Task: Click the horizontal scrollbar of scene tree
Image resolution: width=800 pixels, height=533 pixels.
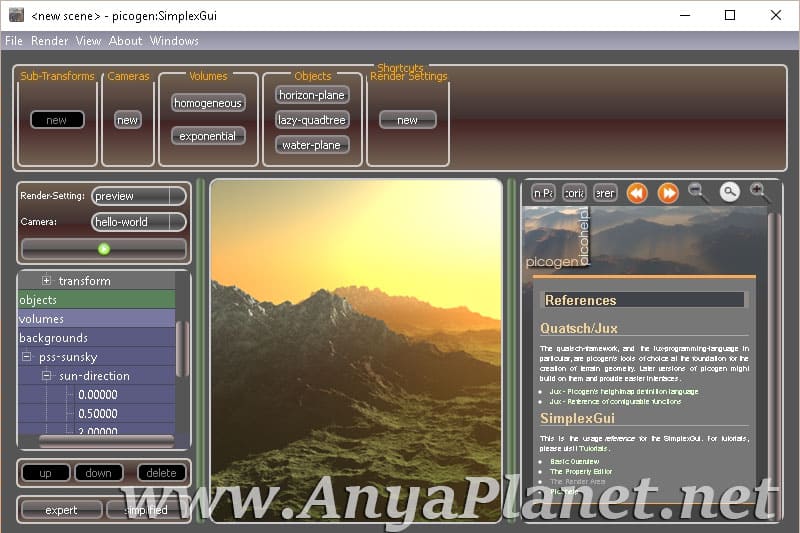Action: click(106, 441)
